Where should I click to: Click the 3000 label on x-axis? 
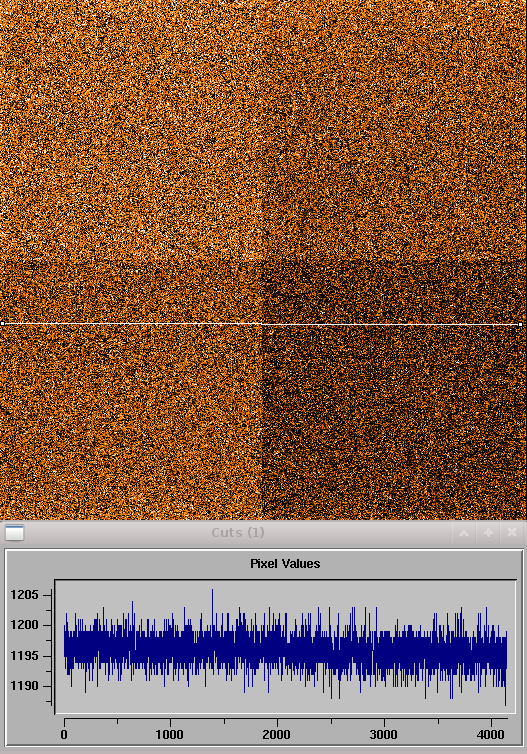pyautogui.click(x=384, y=735)
